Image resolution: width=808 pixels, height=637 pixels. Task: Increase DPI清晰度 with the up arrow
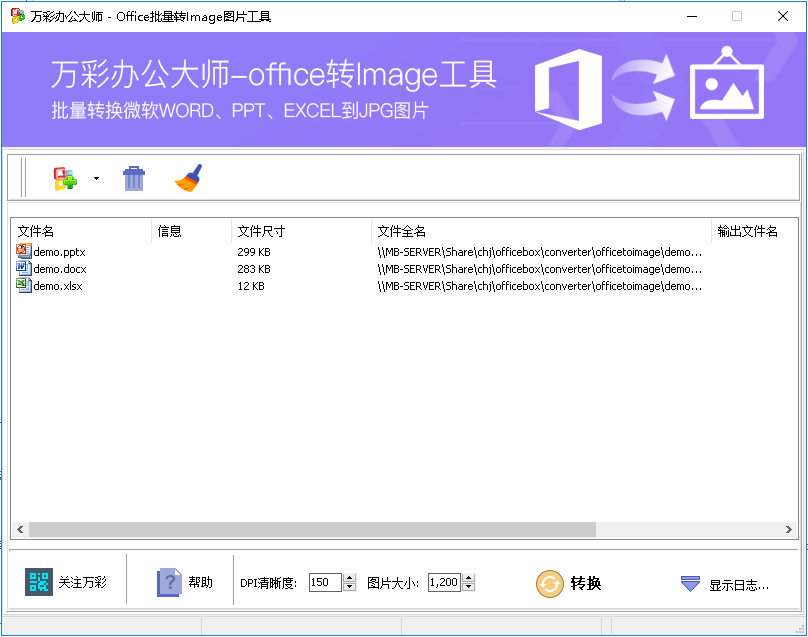pyautogui.click(x=349, y=578)
